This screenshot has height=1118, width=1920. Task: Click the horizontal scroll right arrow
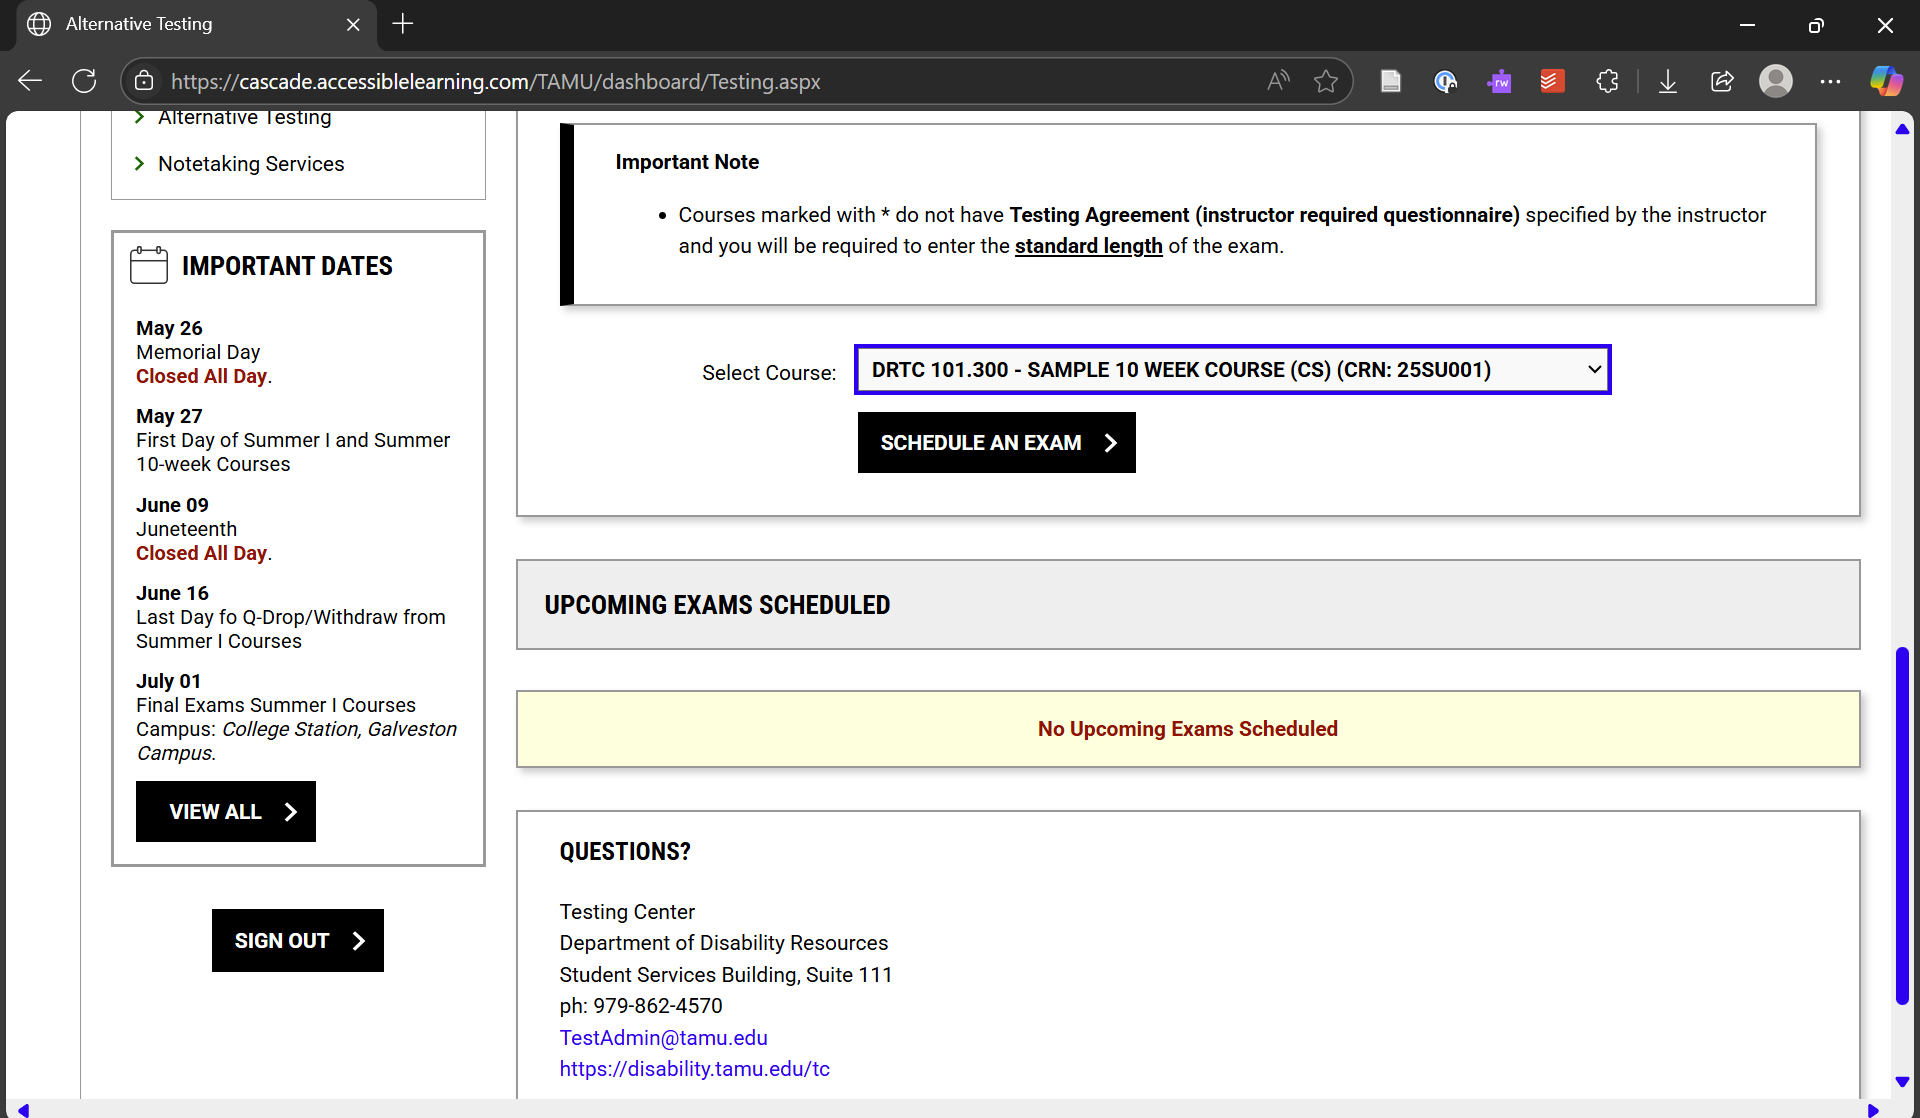tap(1873, 1109)
